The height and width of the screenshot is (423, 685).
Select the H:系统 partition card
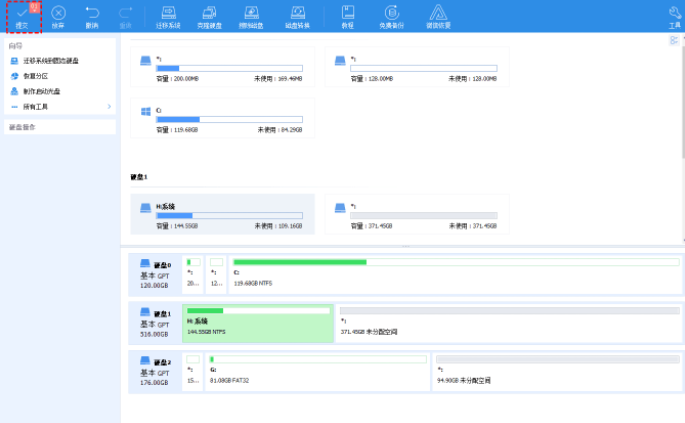click(222, 214)
